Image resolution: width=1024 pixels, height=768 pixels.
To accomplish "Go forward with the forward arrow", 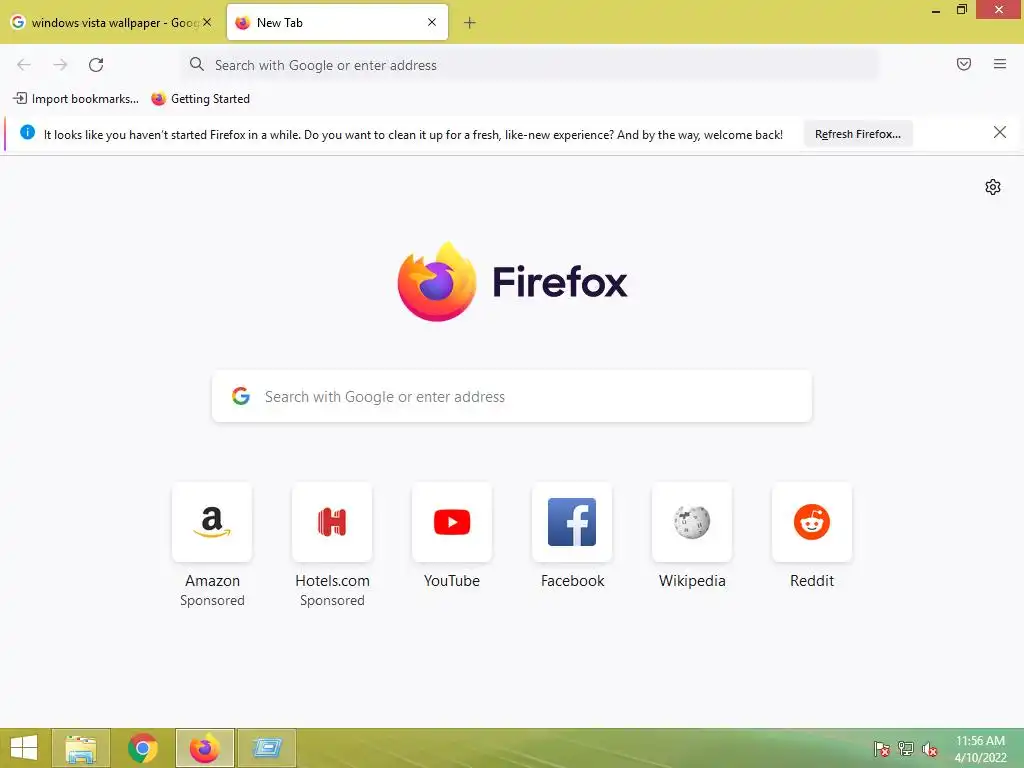I will tap(60, 65).
